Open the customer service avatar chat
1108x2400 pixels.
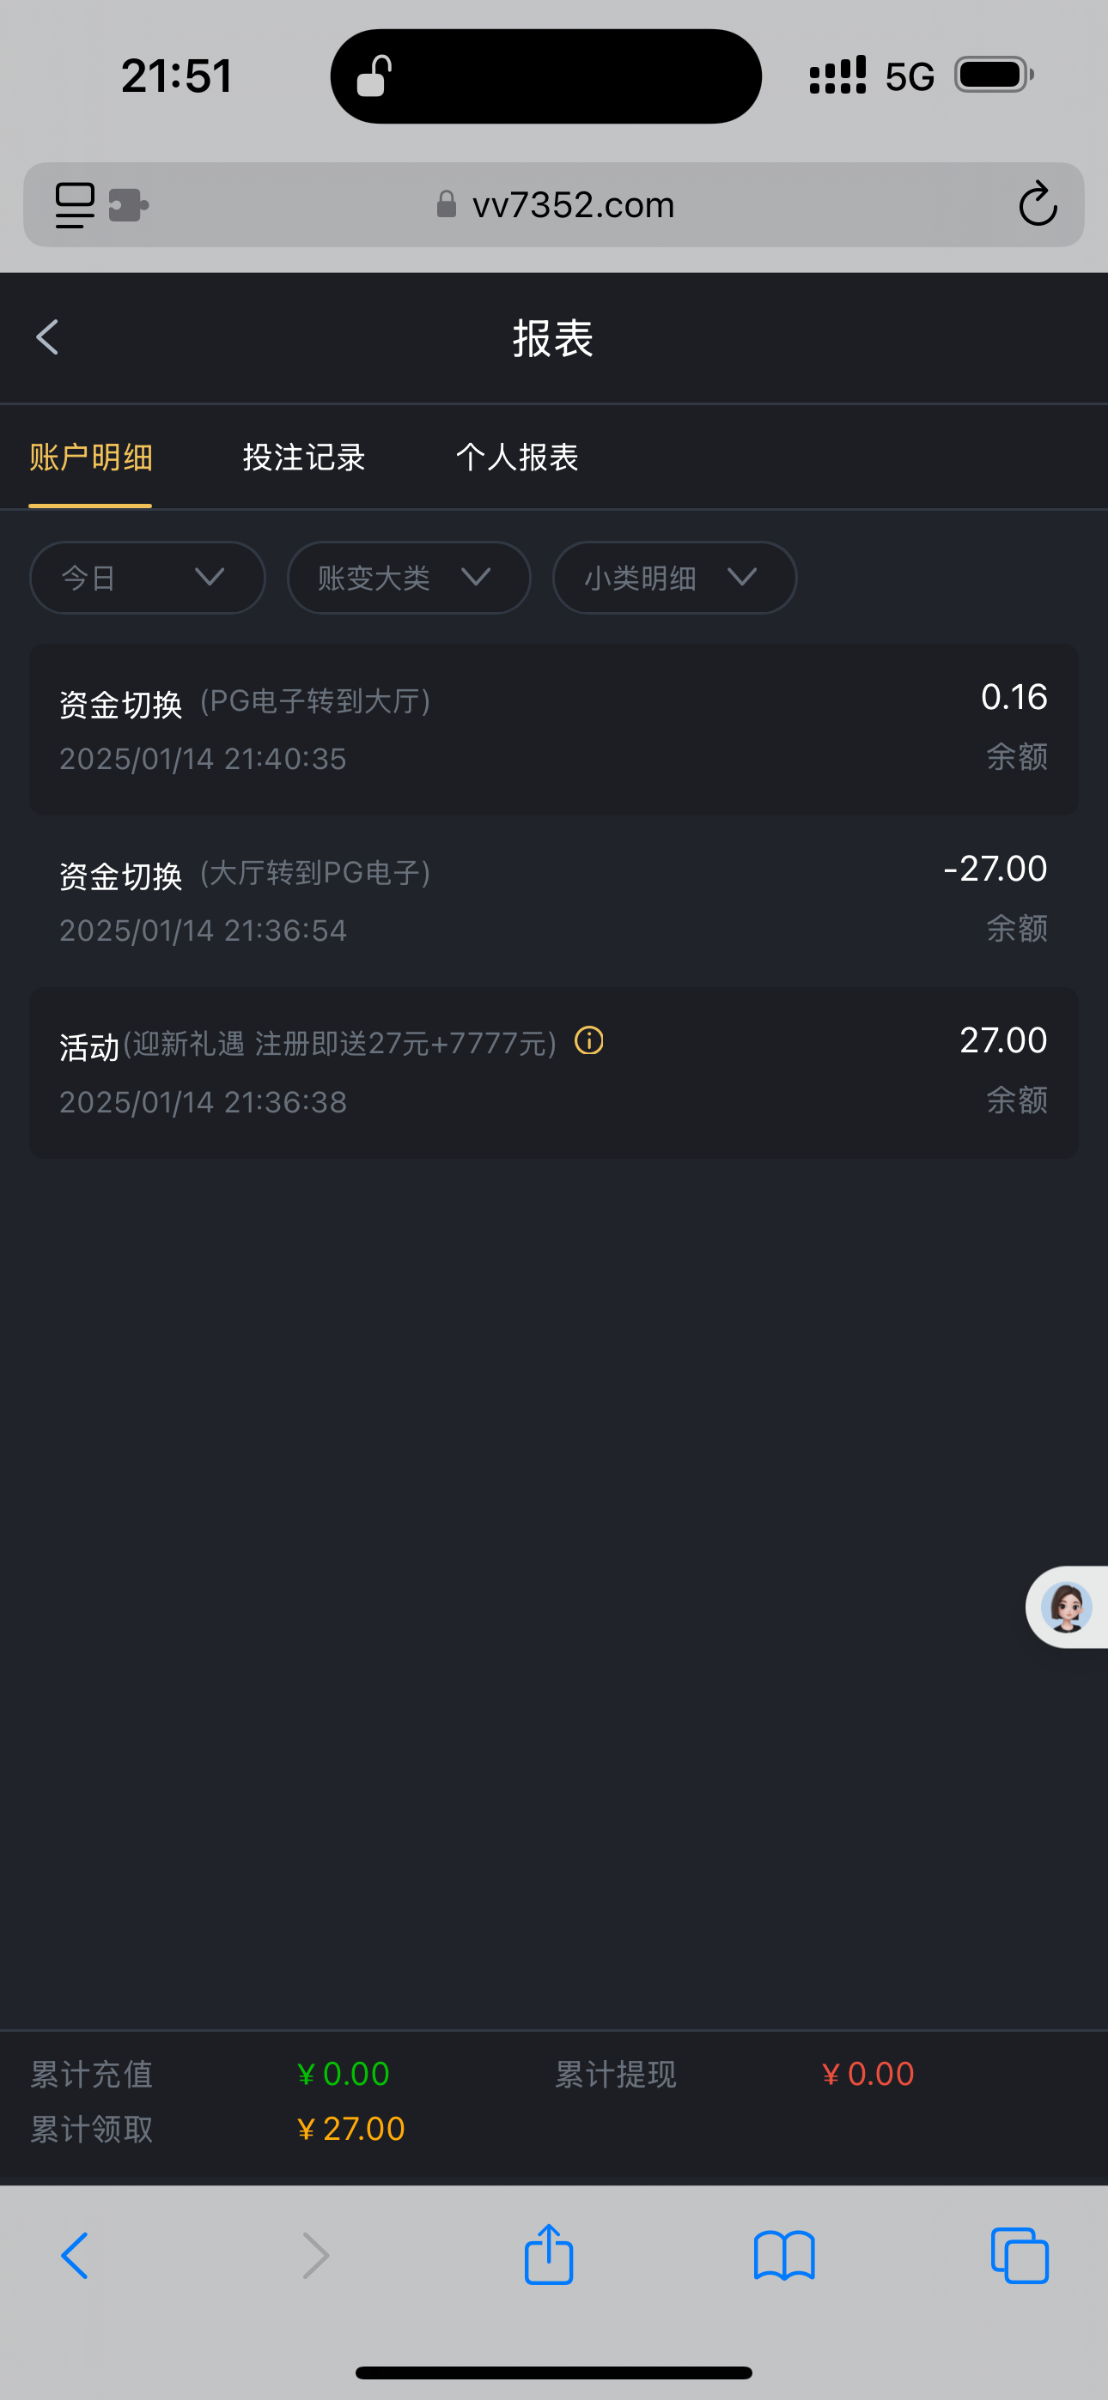tap(1066, 1607)
